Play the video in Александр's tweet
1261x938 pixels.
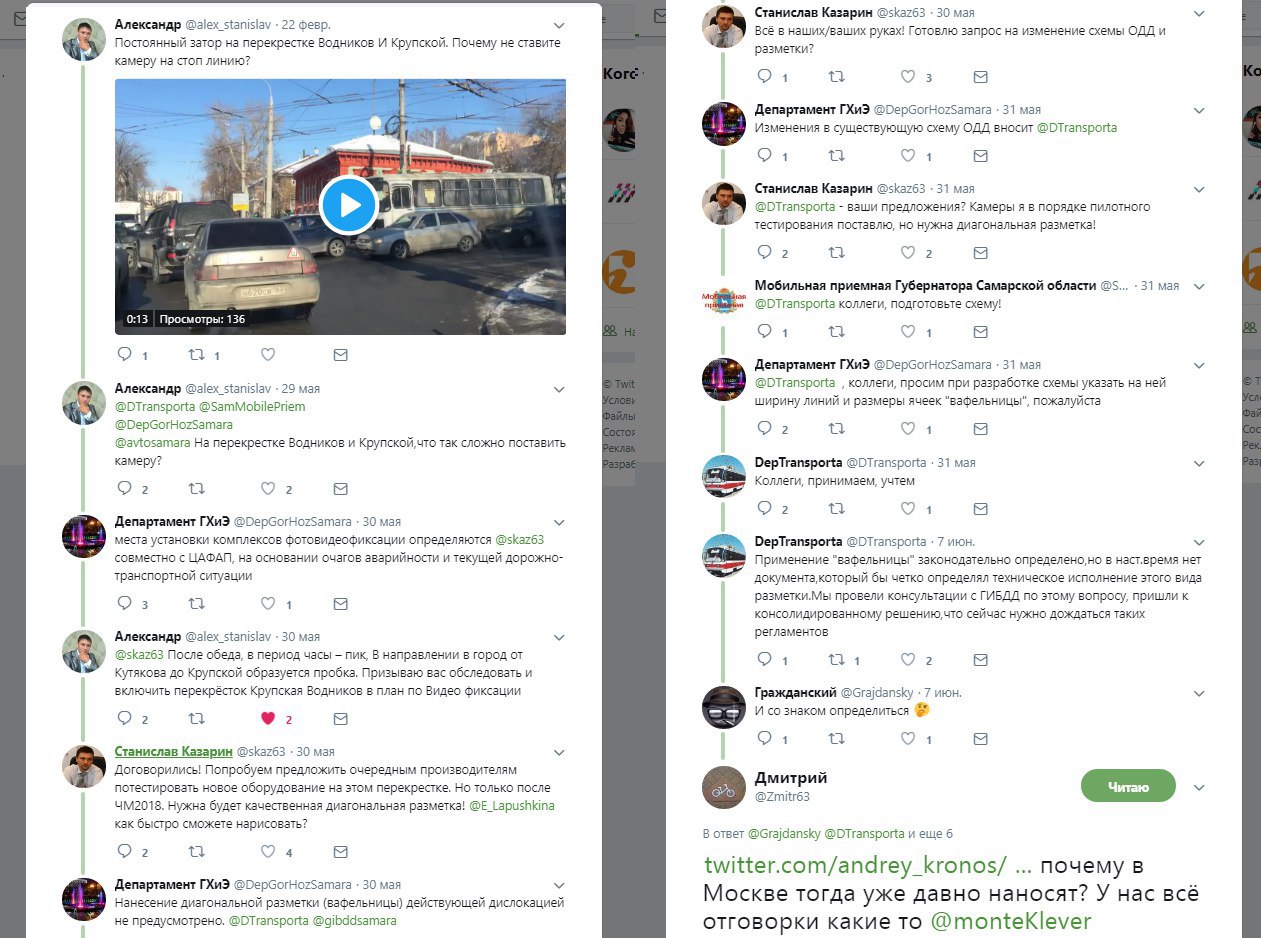[x=348, y=205]
